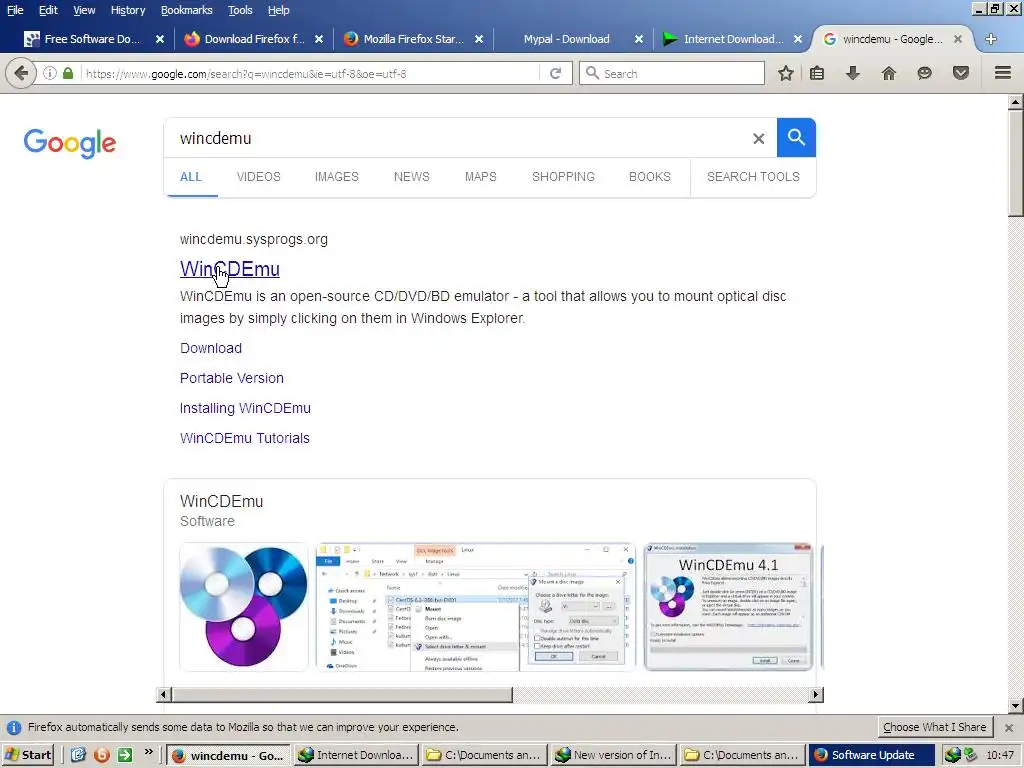The height and width of the screenshot is (768, 1024).
Task: Click the info icon in notification bar
Action: click(13, 728)
